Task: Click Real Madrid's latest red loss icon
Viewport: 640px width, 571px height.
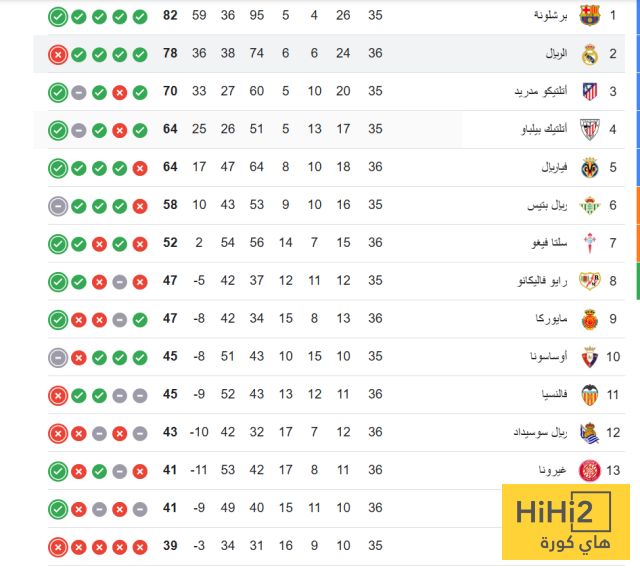Action: click(x=58, y=55)
